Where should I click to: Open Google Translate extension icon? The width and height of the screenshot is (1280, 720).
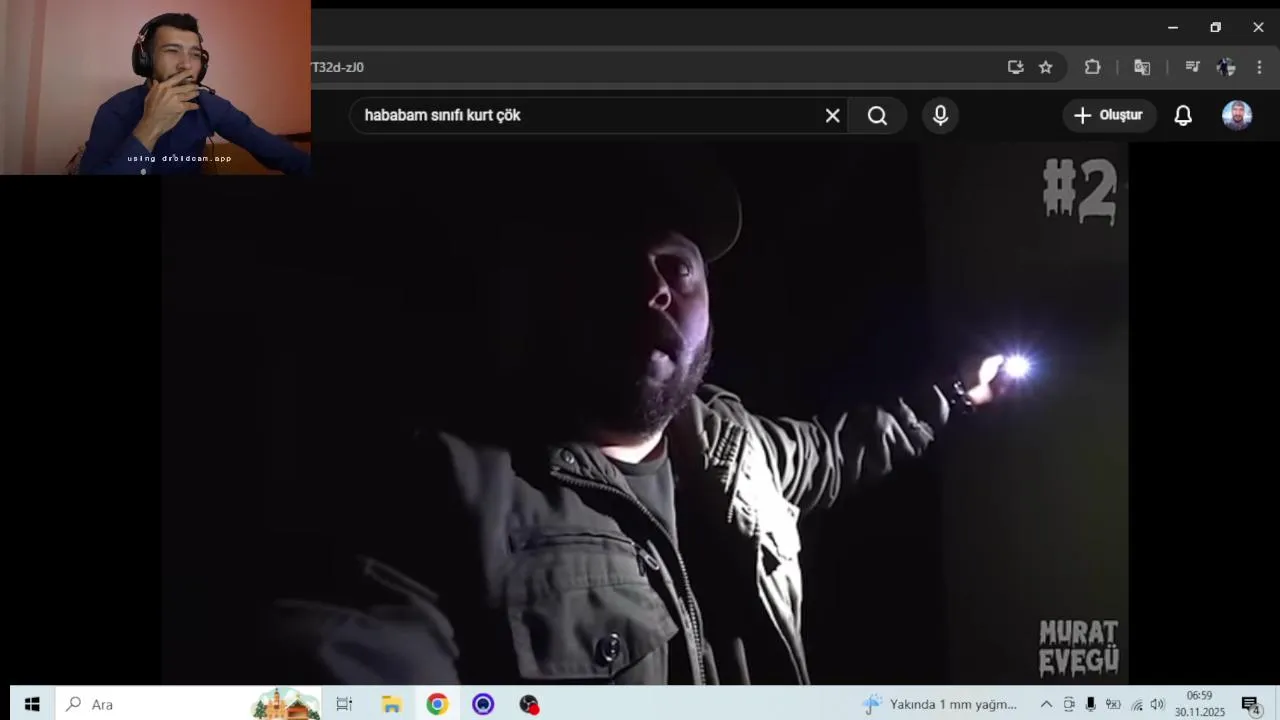click(x=1141, y=67)
